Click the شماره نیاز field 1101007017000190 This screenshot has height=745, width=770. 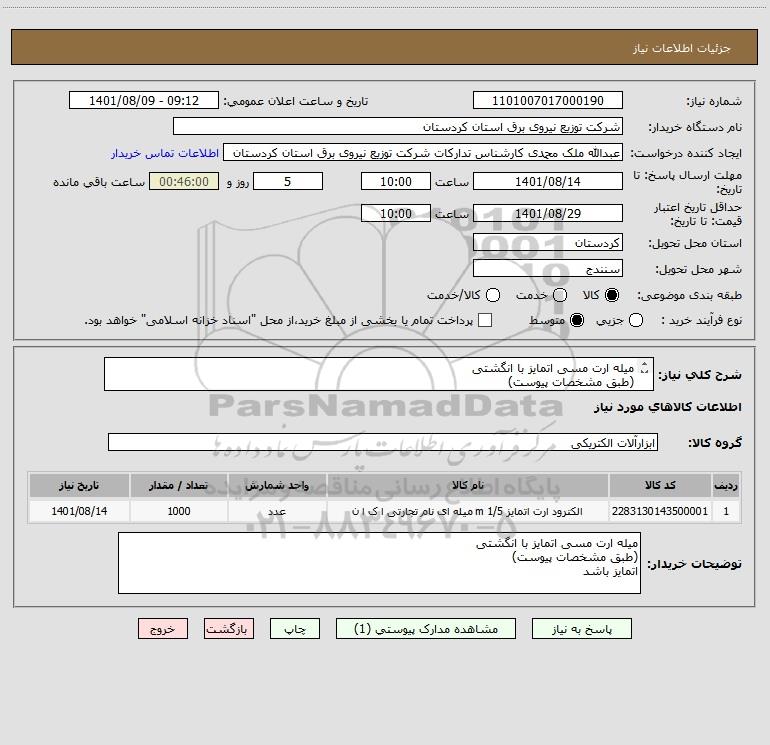[548, 100]
